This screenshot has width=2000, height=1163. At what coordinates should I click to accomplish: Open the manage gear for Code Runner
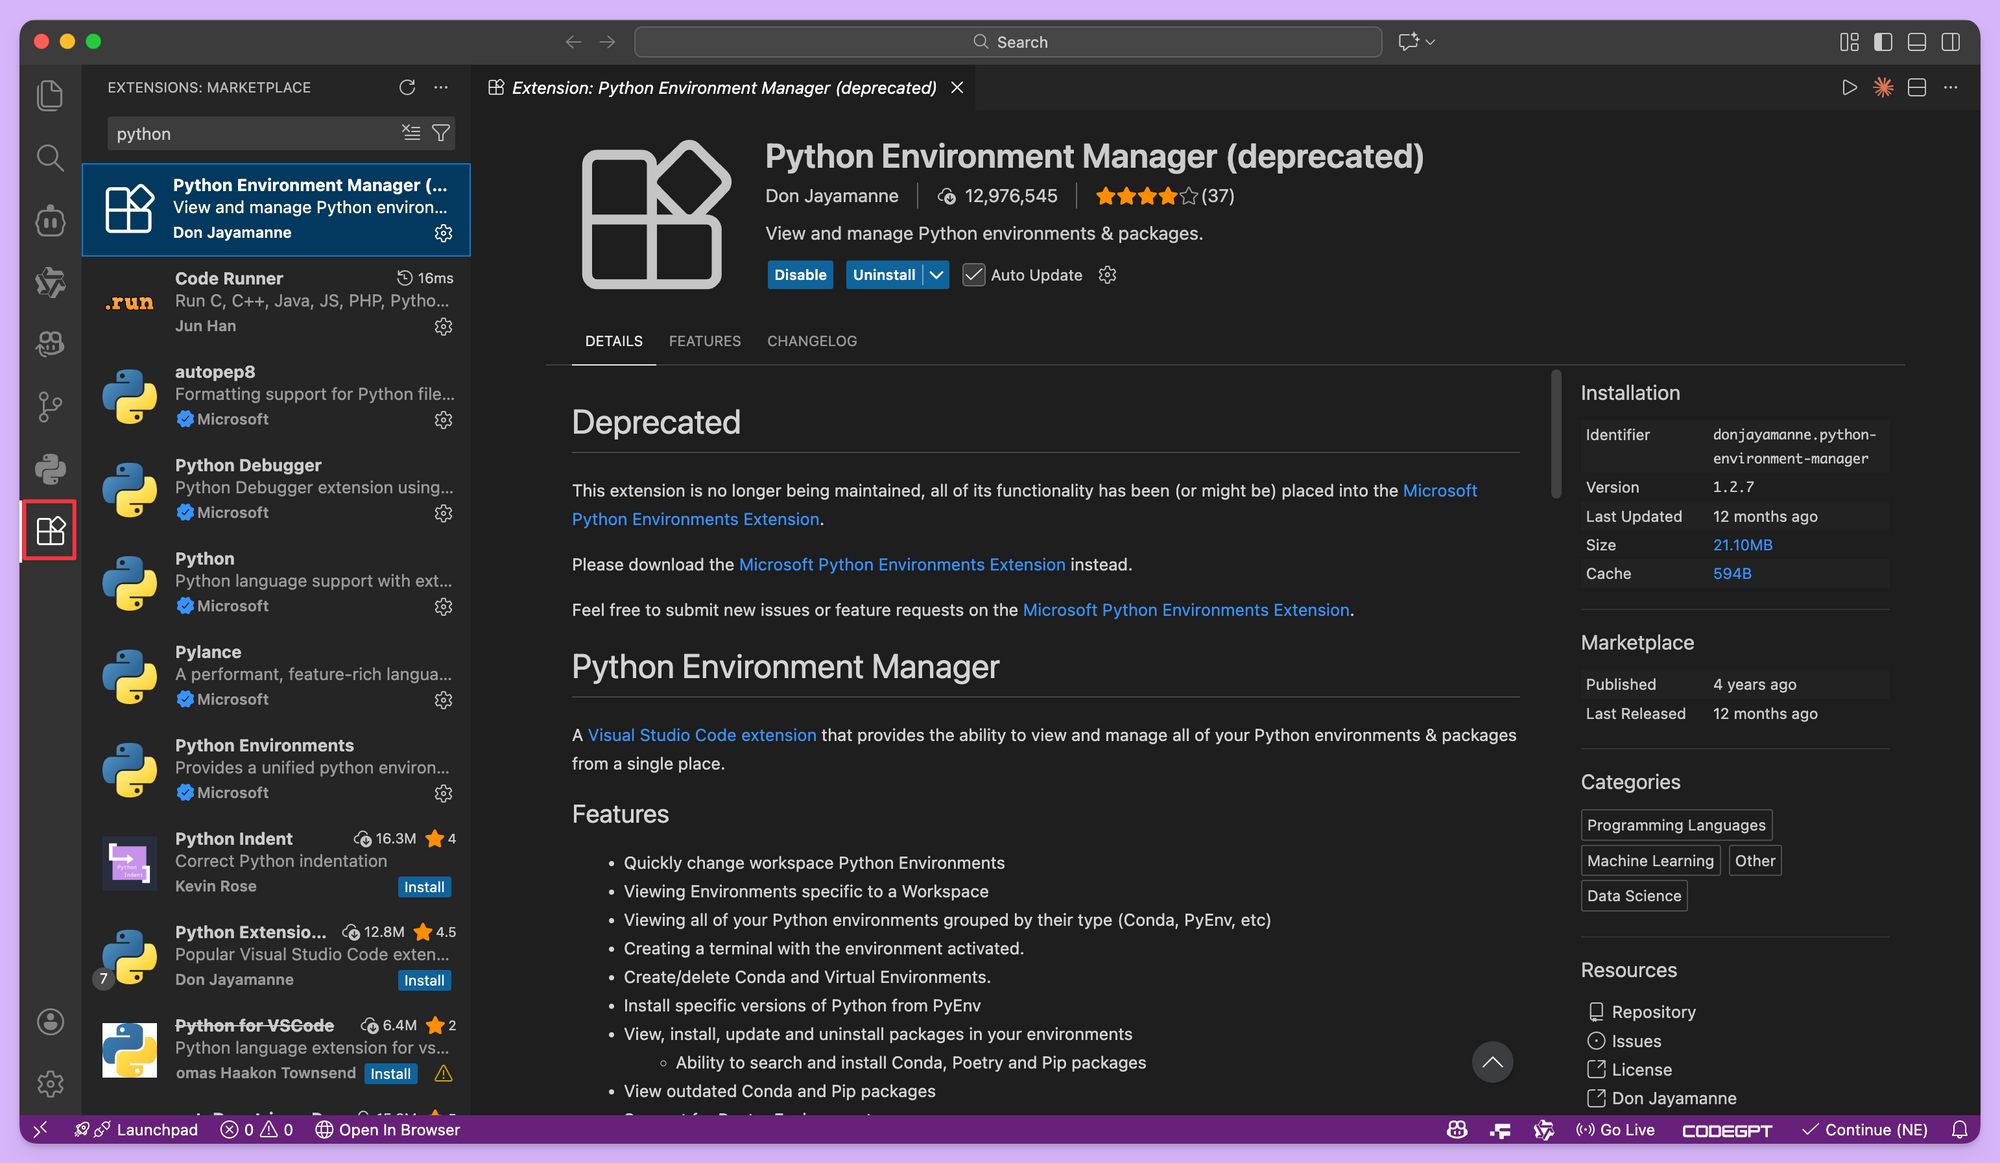click(443, 326)
